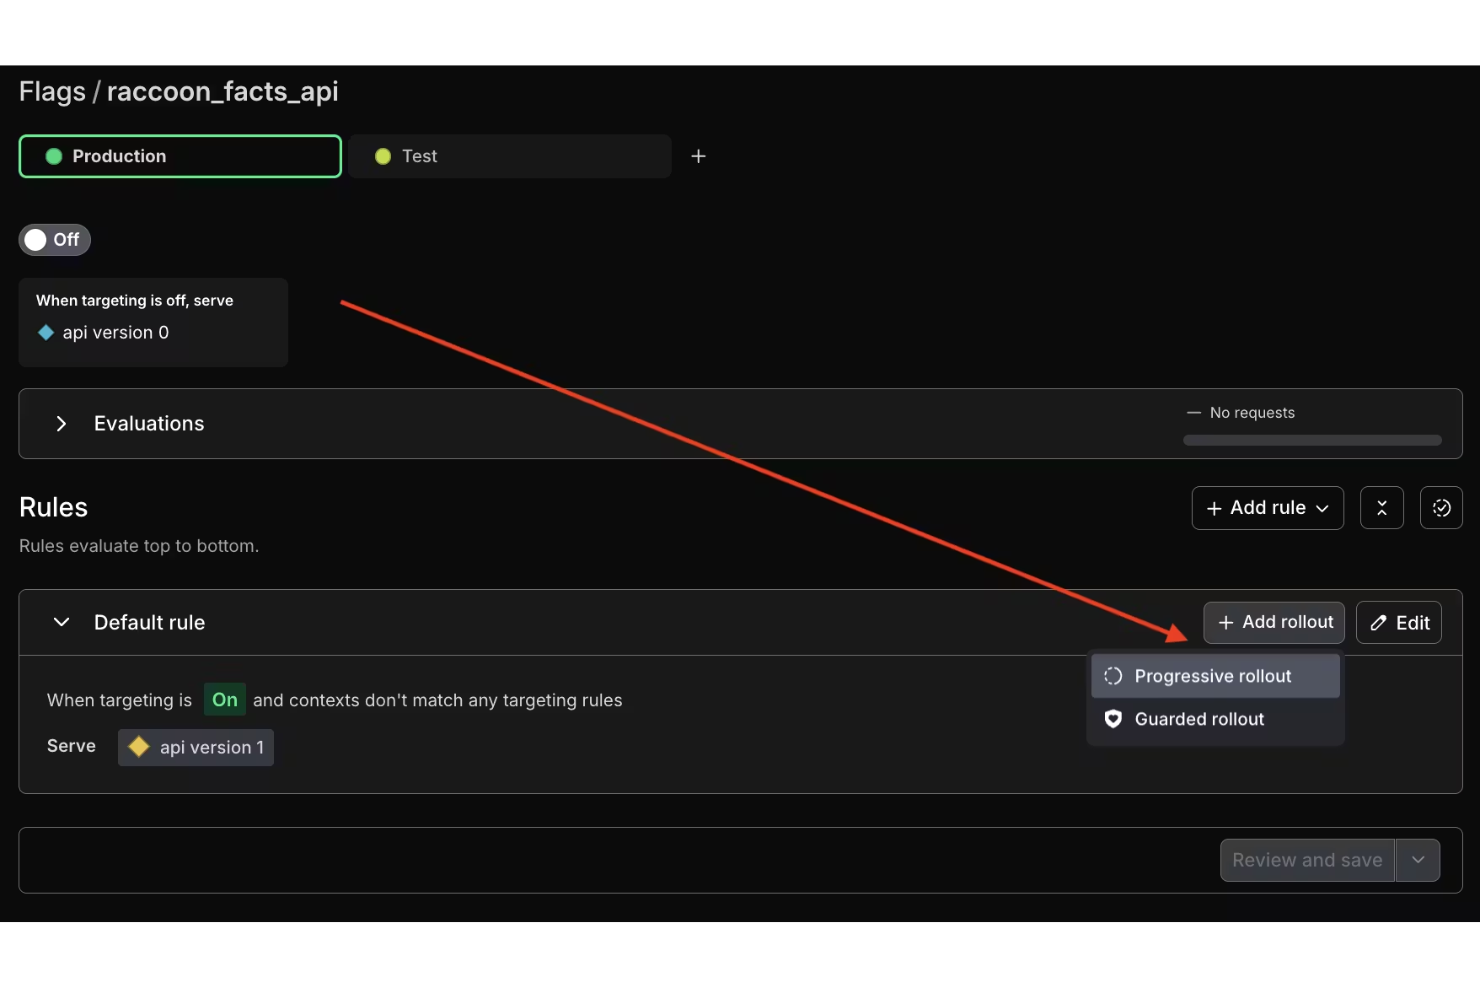The width and height of the screenshot is (1480, 987).
Task: Click the Edit default rule button
Action: (x=1398, y=622)
